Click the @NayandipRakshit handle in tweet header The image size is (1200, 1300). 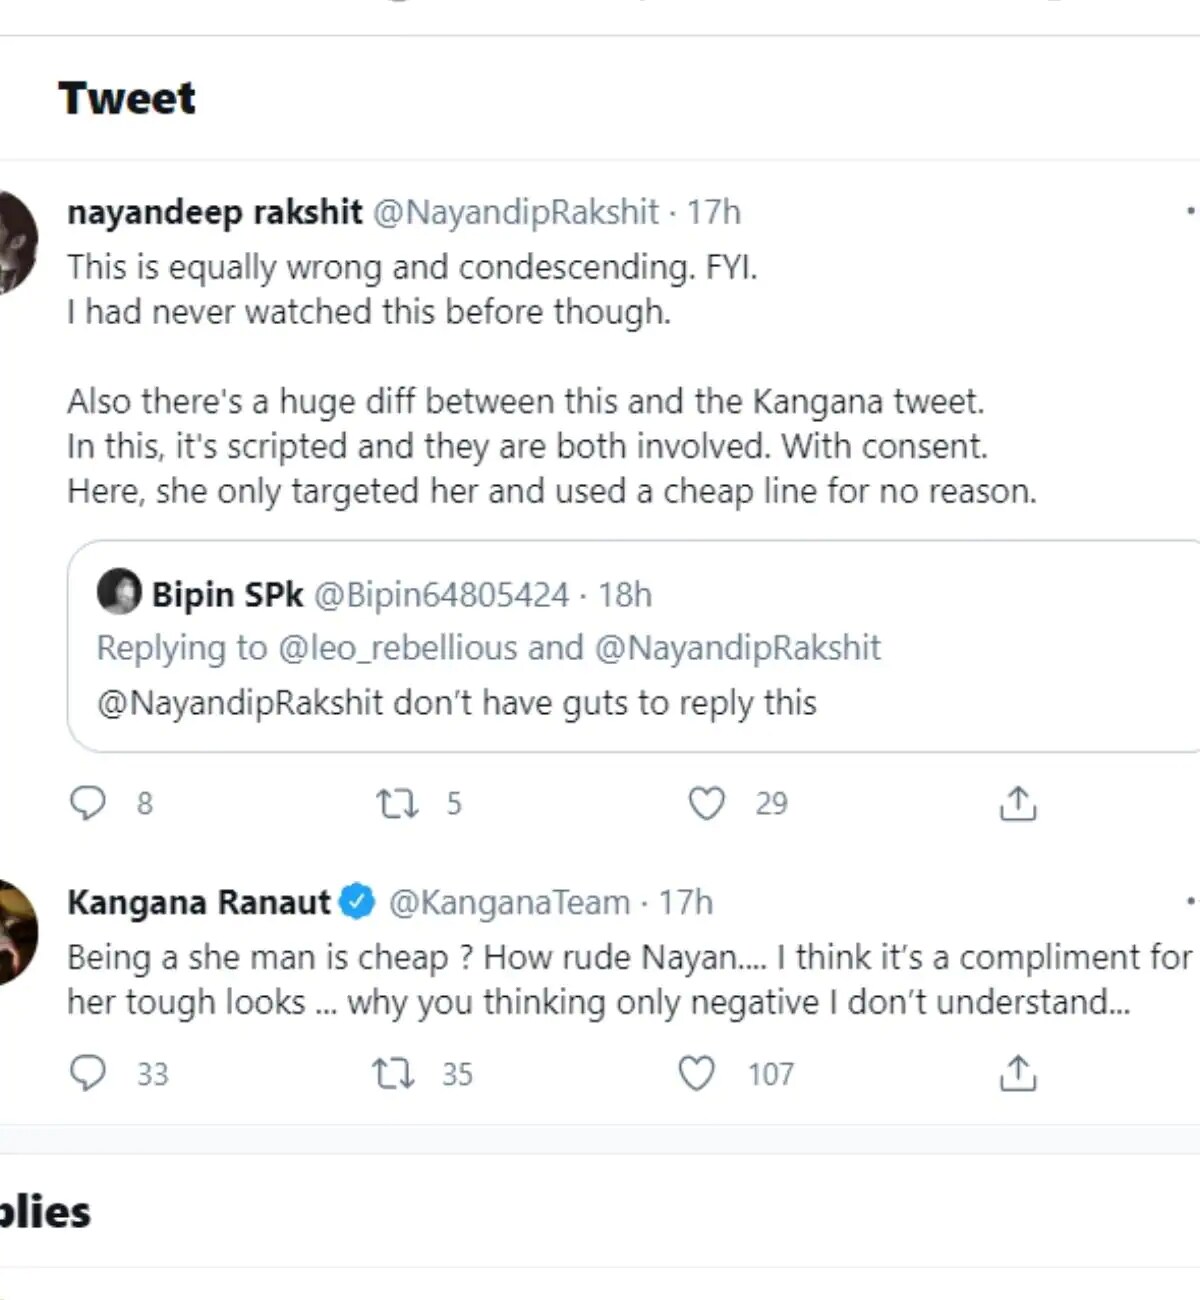(x=516, y=212)
